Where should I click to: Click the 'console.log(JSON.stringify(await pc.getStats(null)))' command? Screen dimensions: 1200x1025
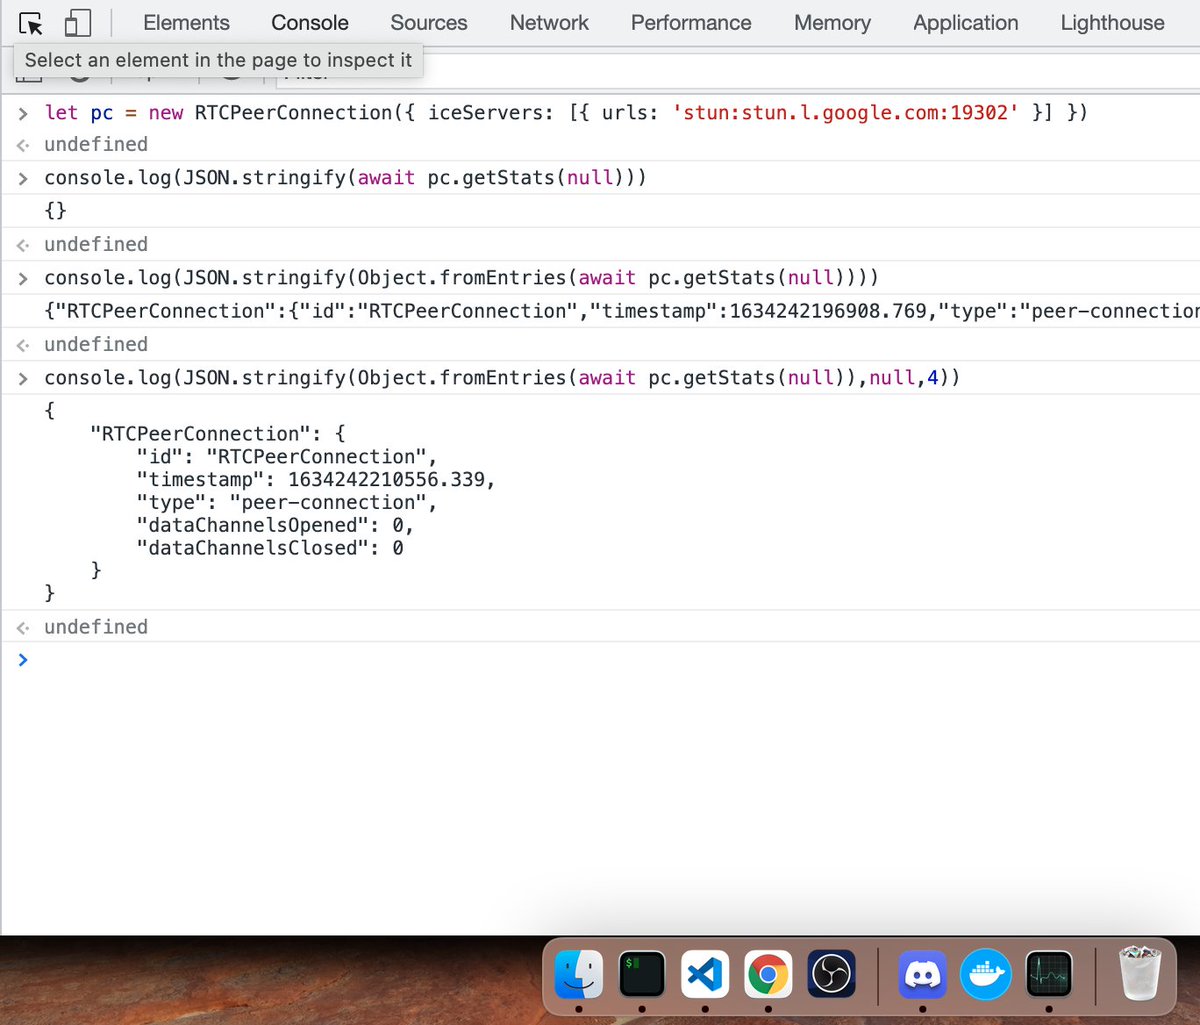(x=345, y=178)
